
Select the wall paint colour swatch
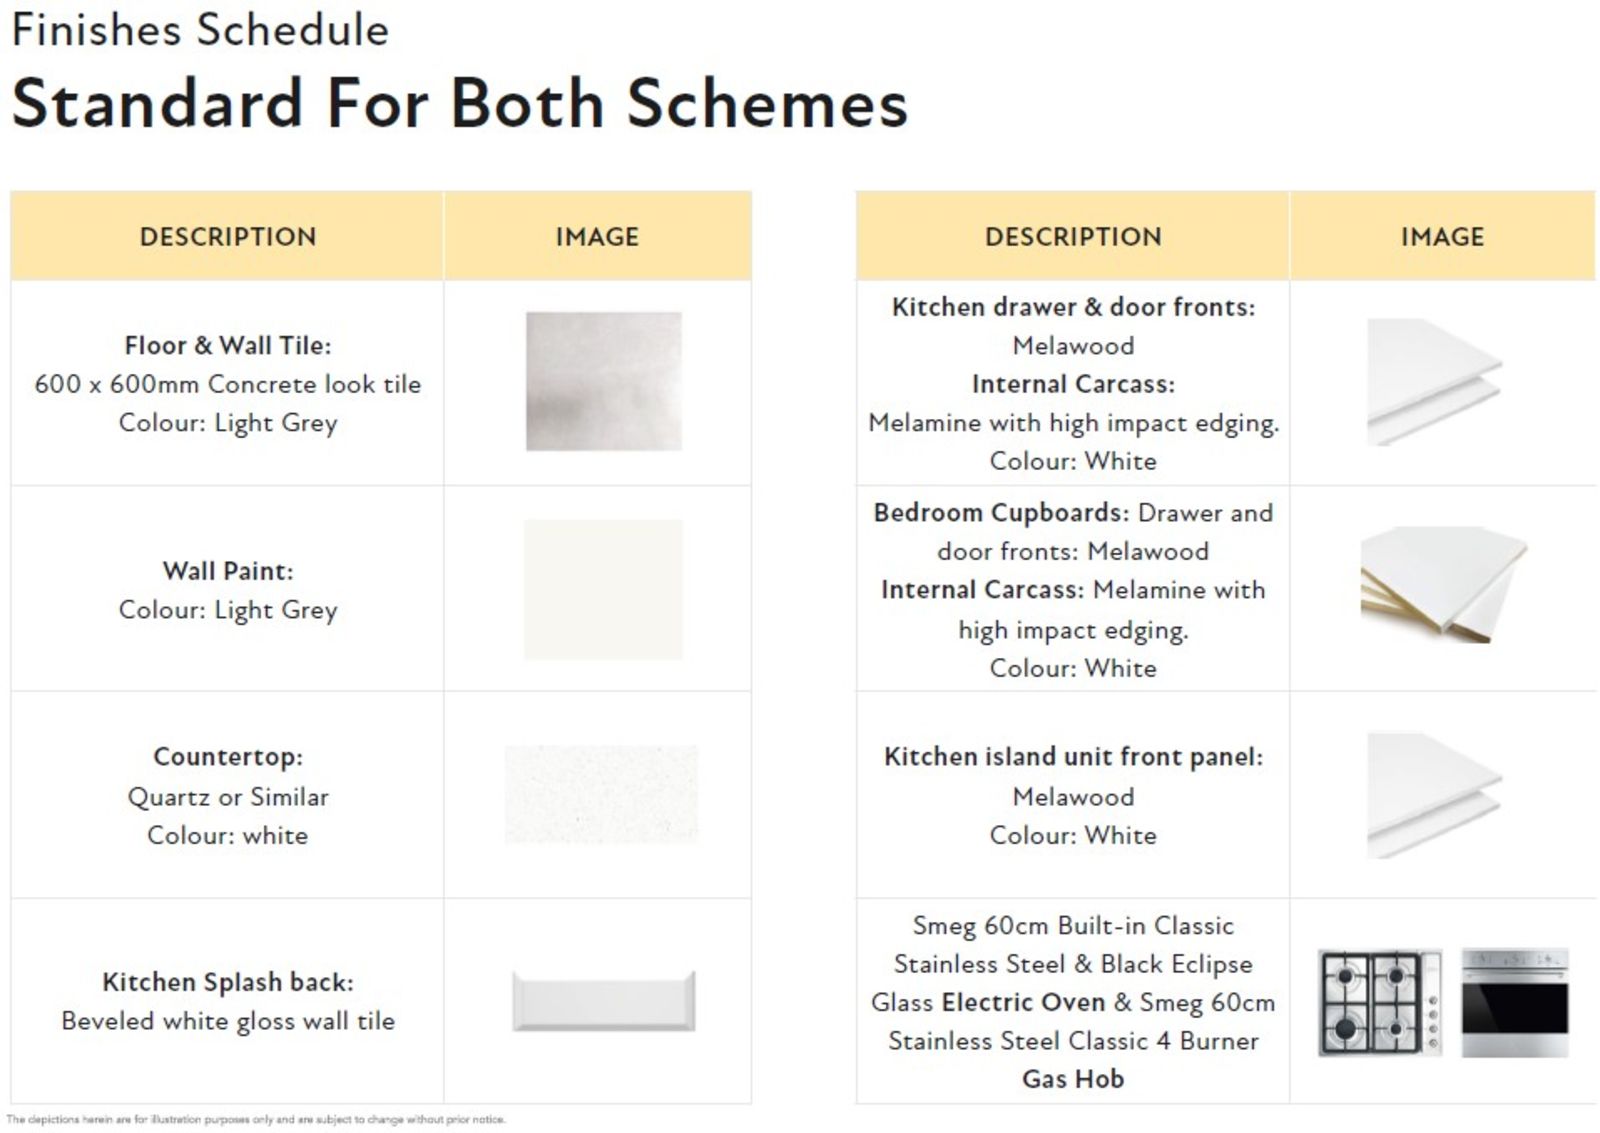(x=603, y=589)
